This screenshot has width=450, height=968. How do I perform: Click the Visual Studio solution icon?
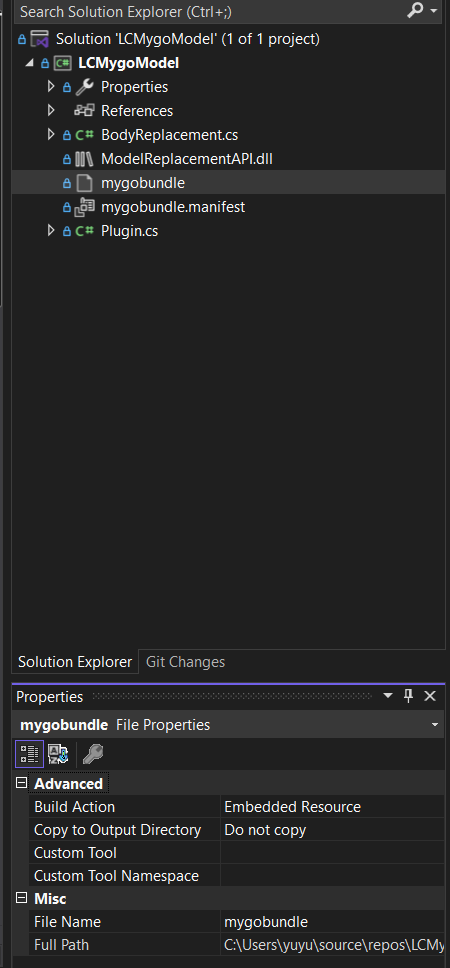tap(40, 40)
